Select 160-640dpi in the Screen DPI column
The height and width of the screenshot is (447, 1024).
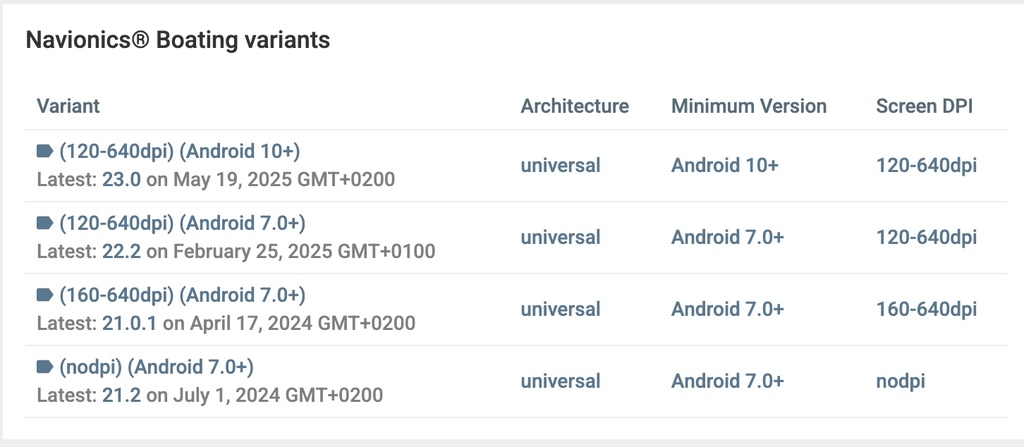click(x=927, y=309)
